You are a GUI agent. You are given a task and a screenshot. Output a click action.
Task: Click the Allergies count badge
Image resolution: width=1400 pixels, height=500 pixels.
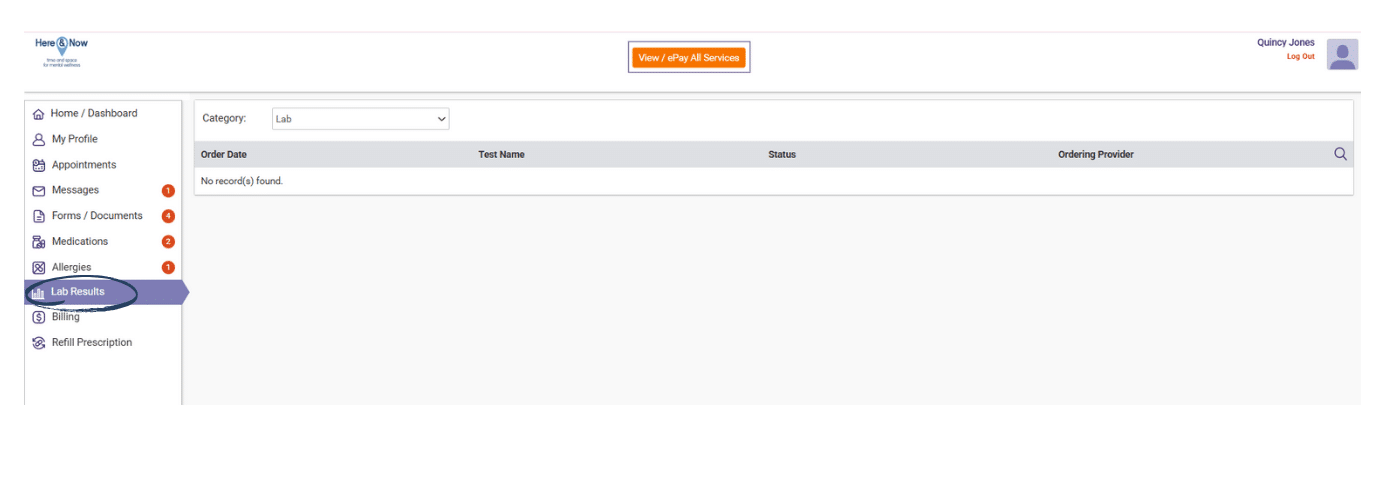point(168,267)
